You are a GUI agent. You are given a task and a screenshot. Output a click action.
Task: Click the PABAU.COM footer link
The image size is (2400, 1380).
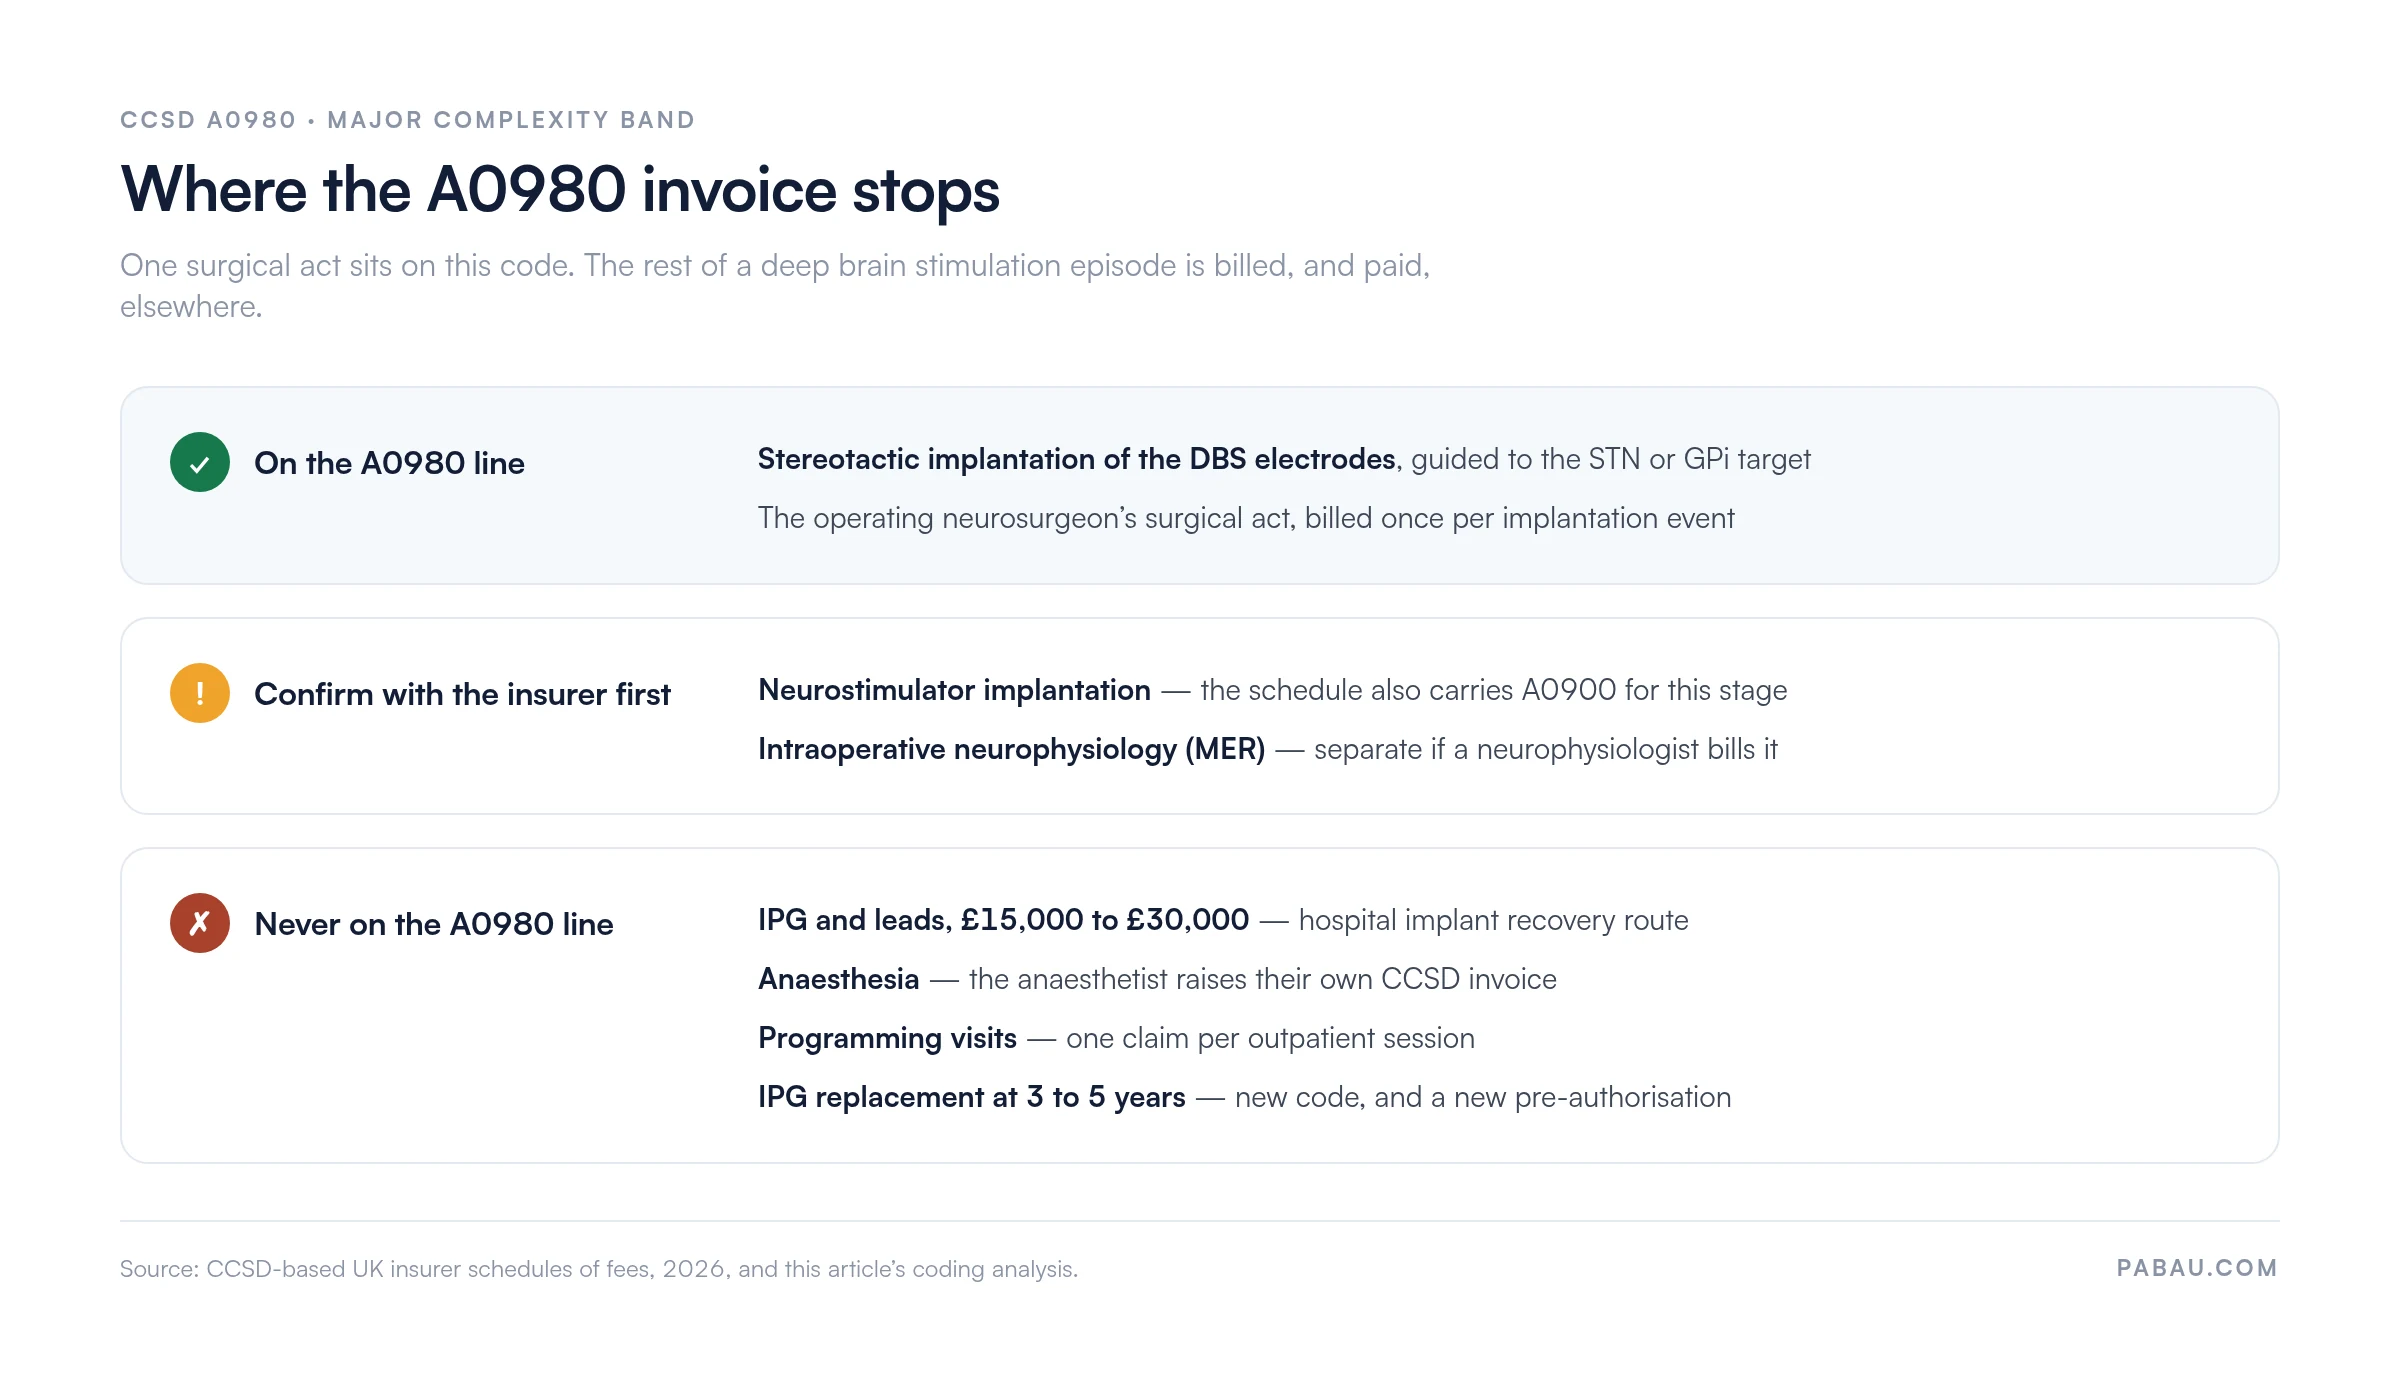tap(2197, 1268)
